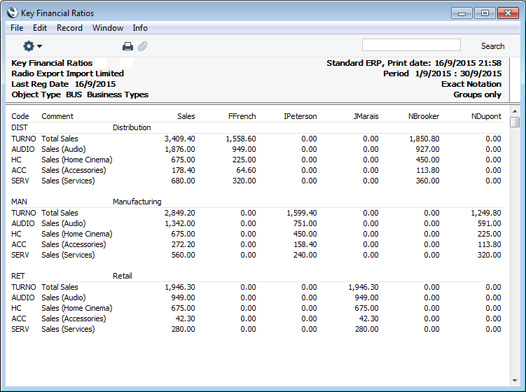Screen dimensions: 526x392
Task: Click Distribution accessories value 178.40
Action: [x=183, y=170]
